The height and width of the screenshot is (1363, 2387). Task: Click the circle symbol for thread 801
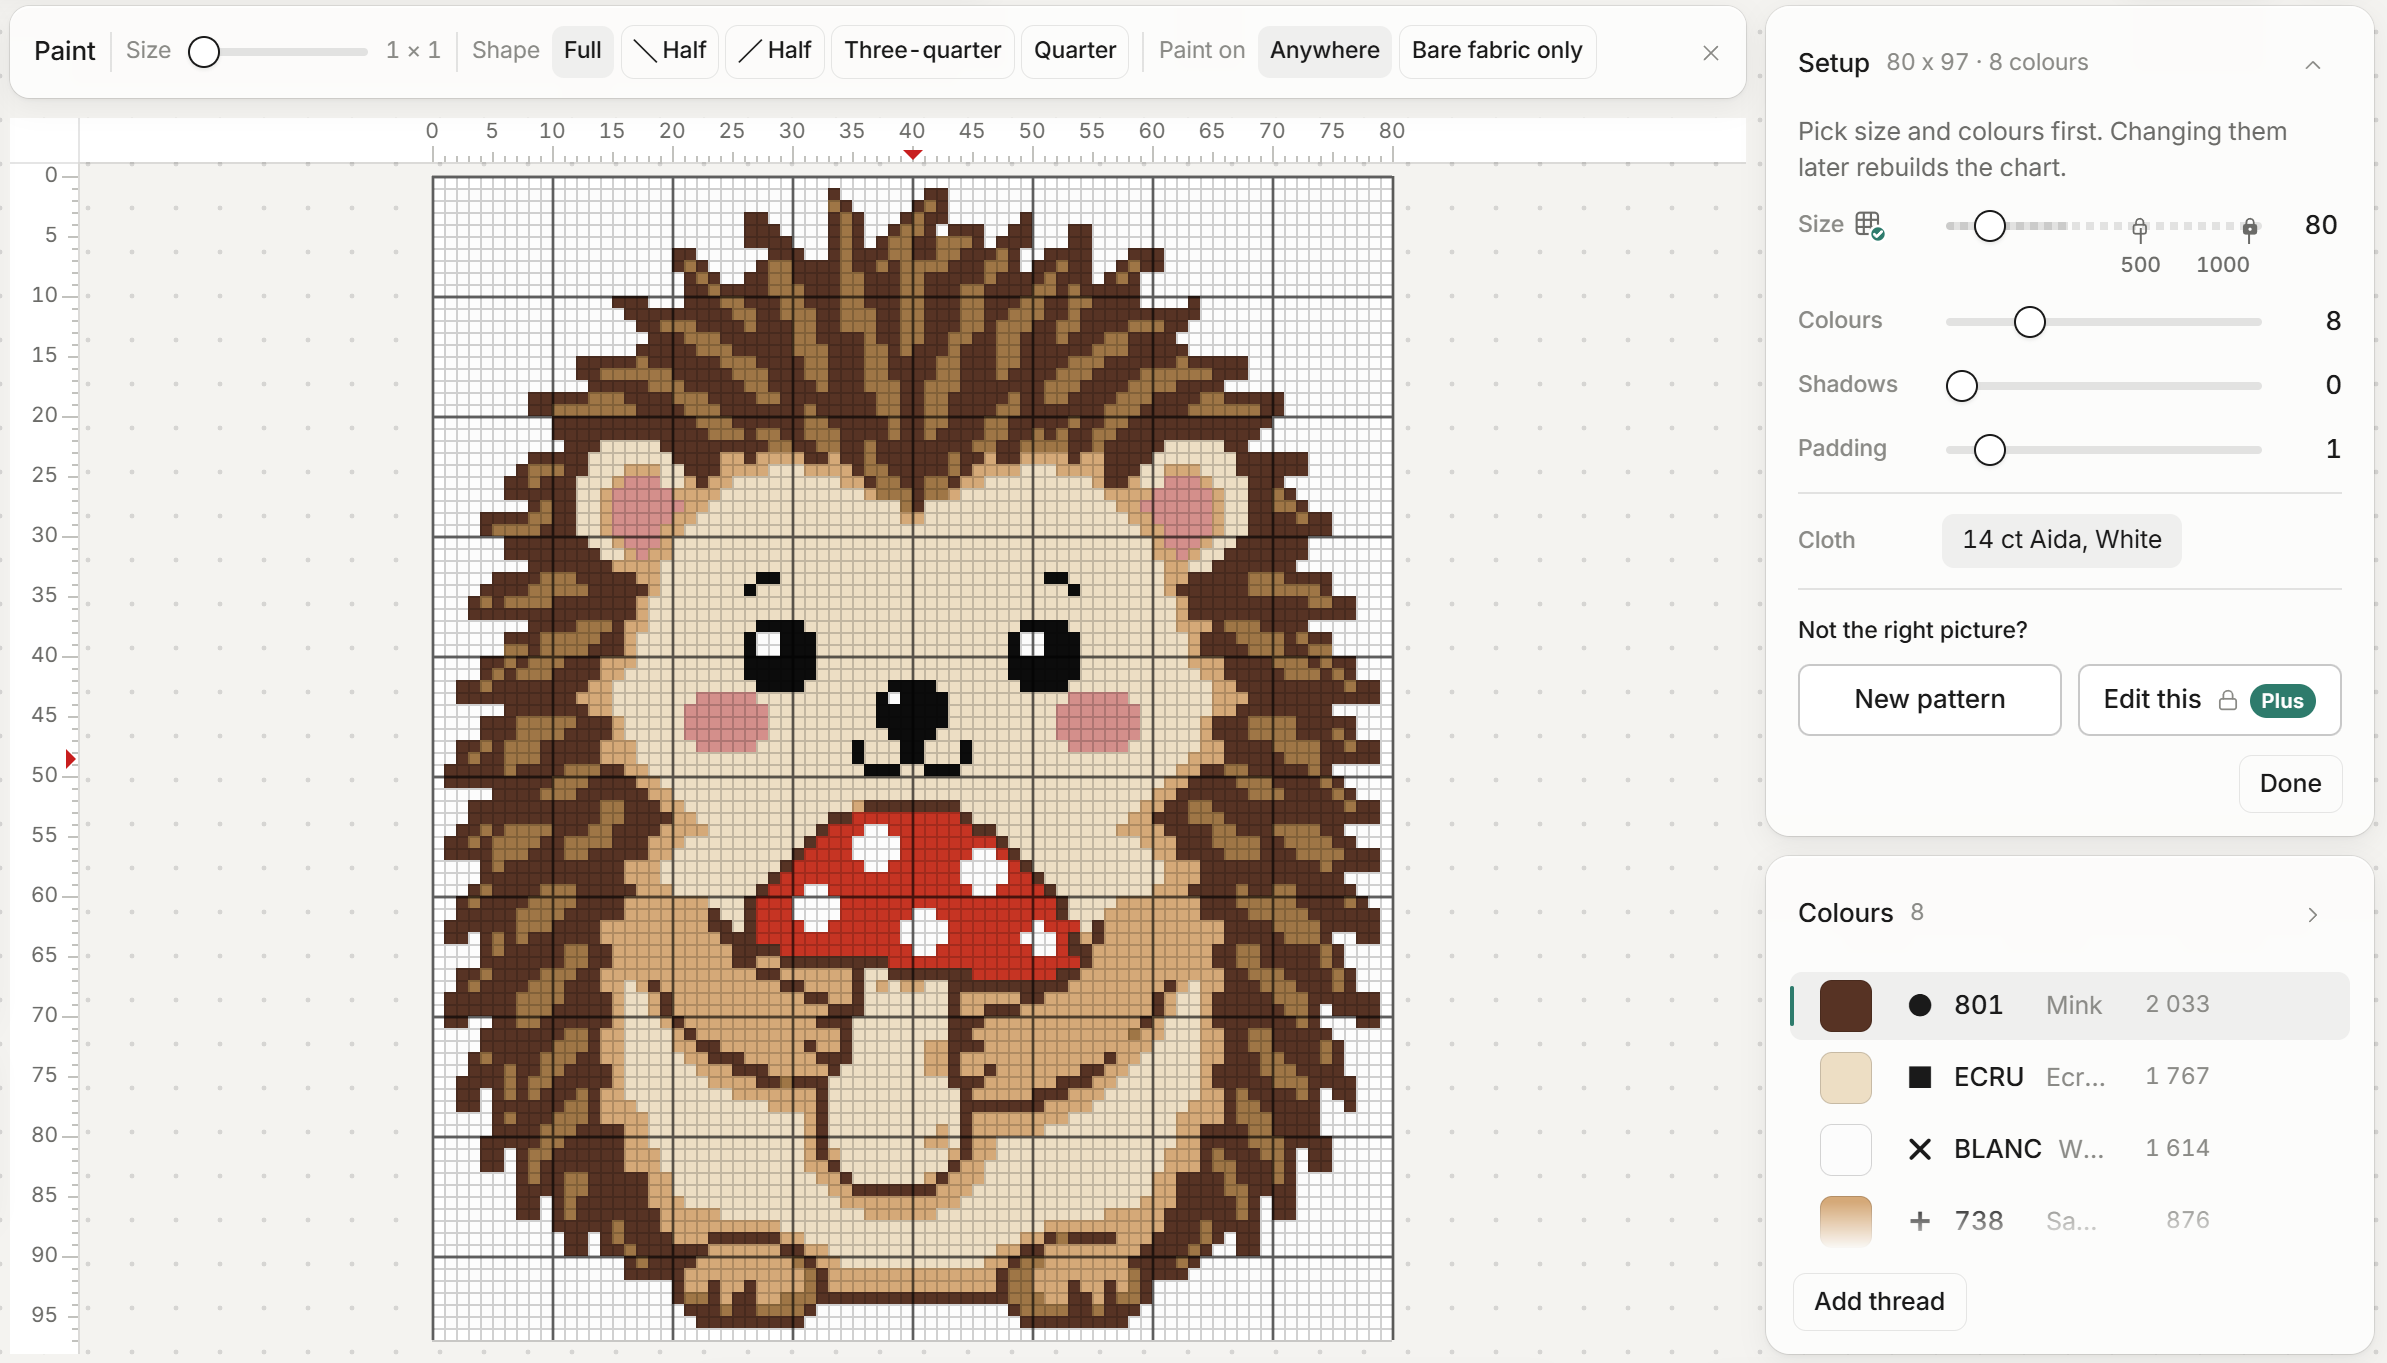[x=1919, y=1005]
